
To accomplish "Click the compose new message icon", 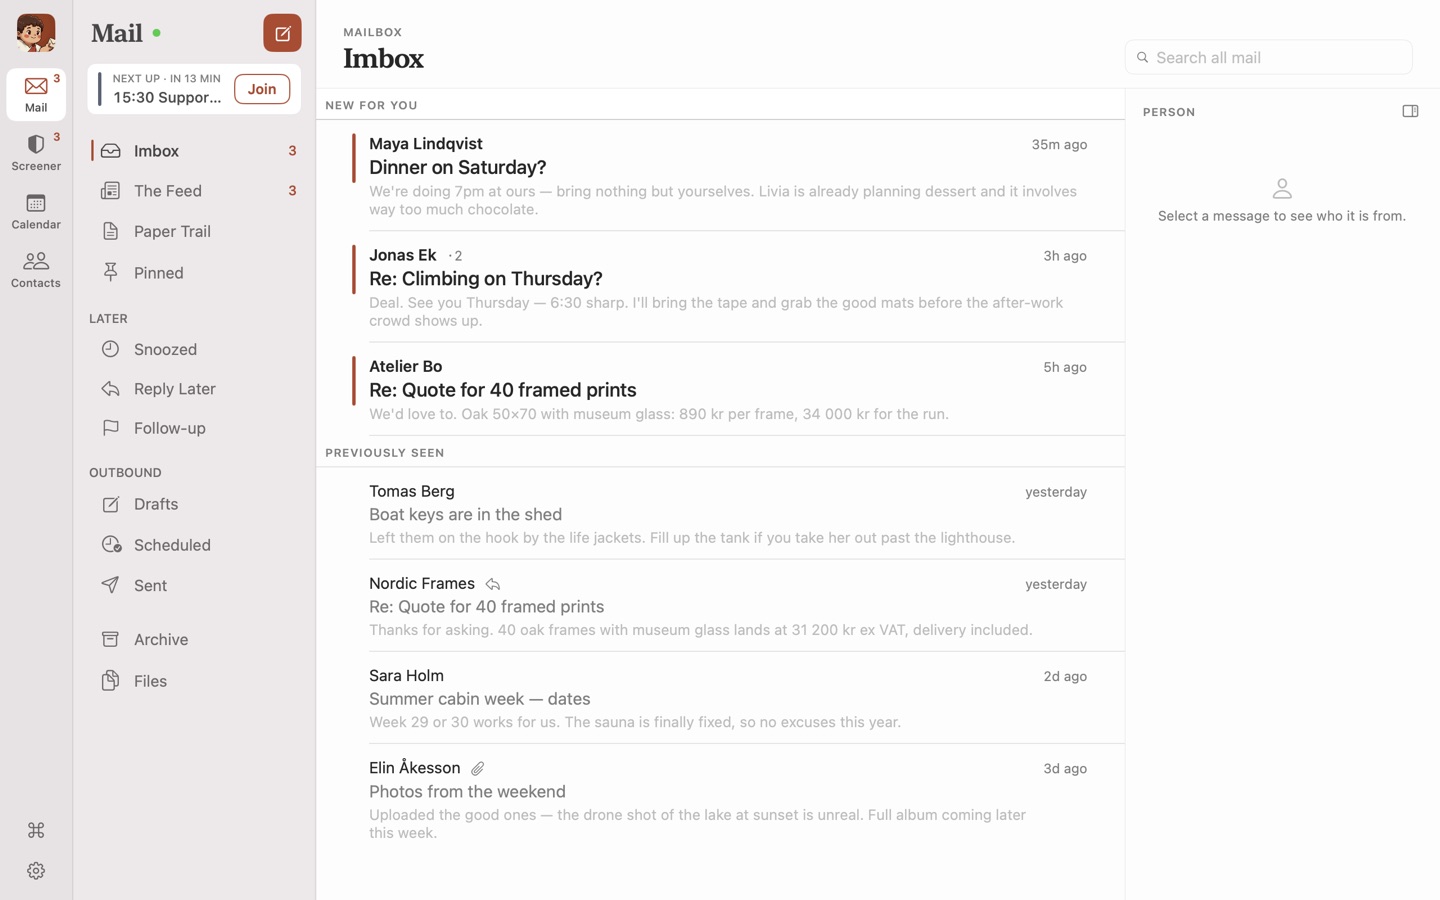I will coord(282,33).
